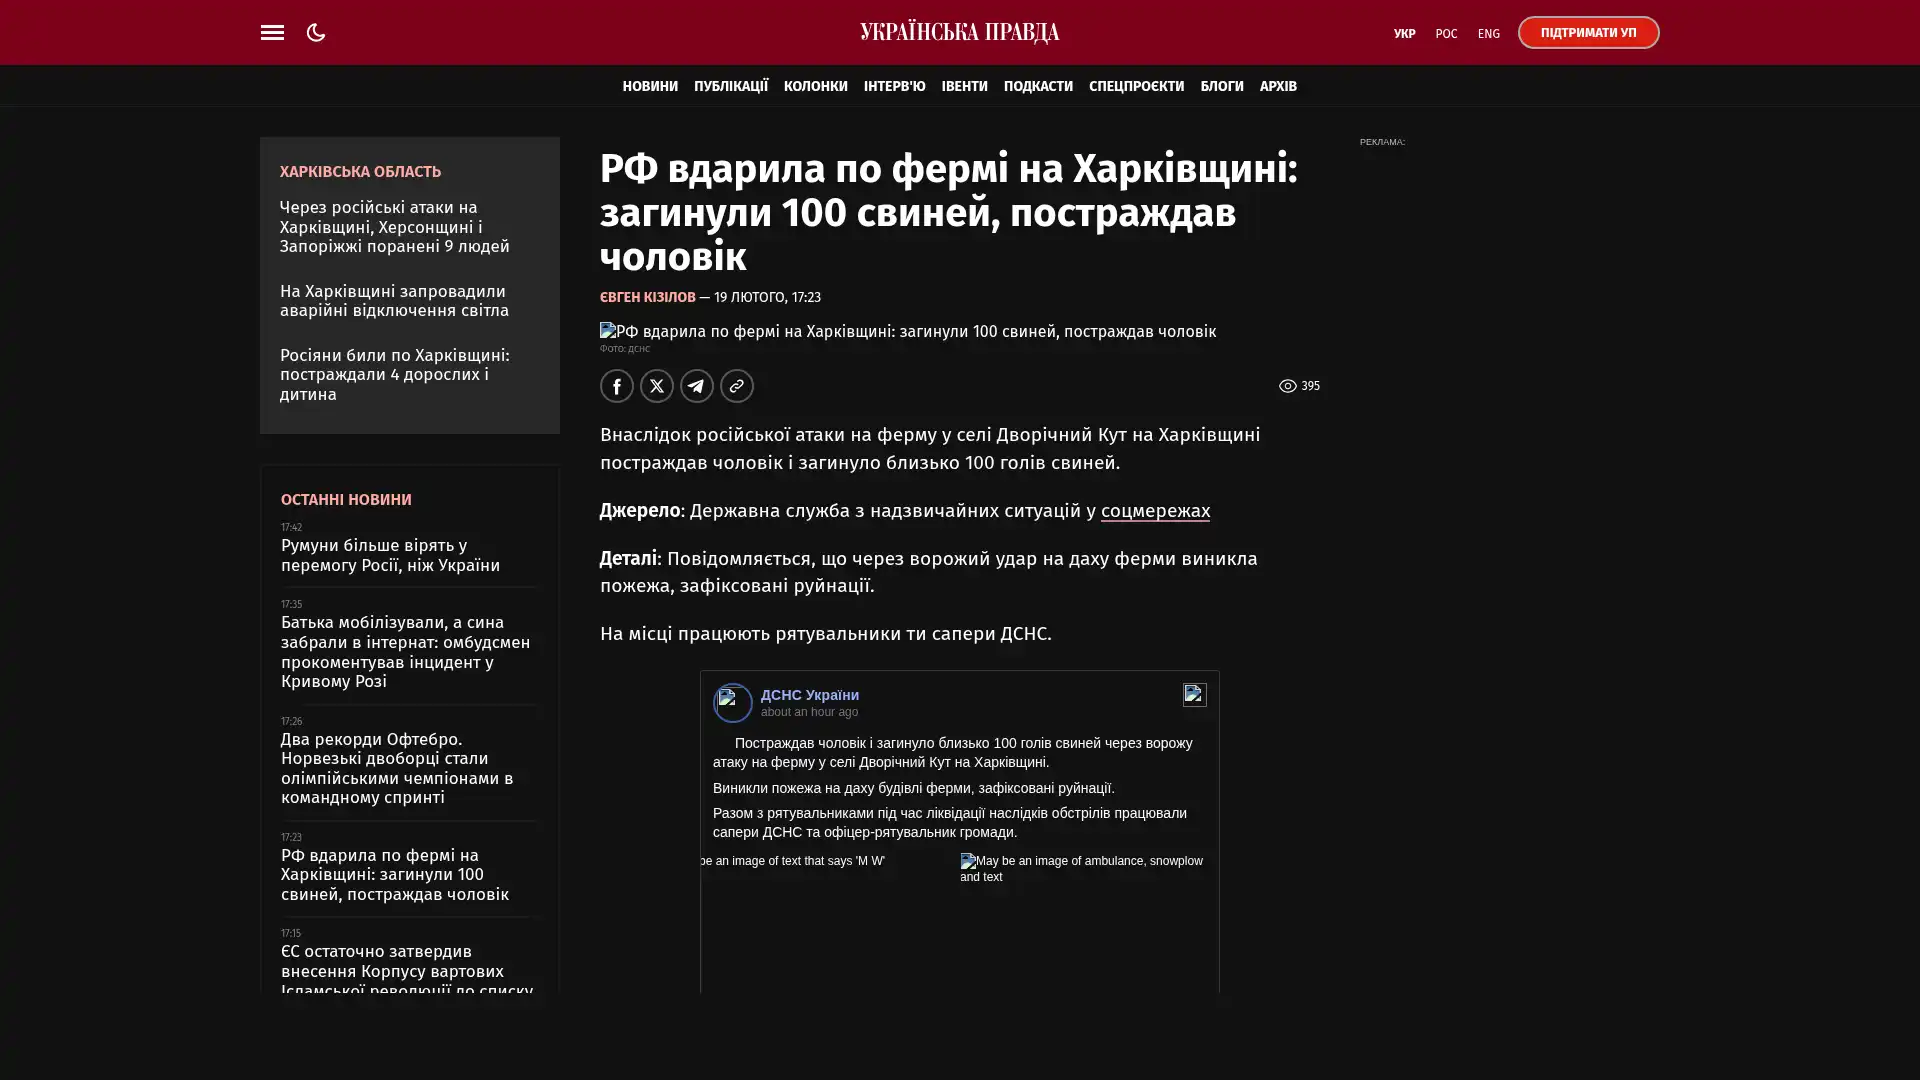Click the Українська правда logo
Screen dimensions: 1920x1080
(x=959, y=33)
